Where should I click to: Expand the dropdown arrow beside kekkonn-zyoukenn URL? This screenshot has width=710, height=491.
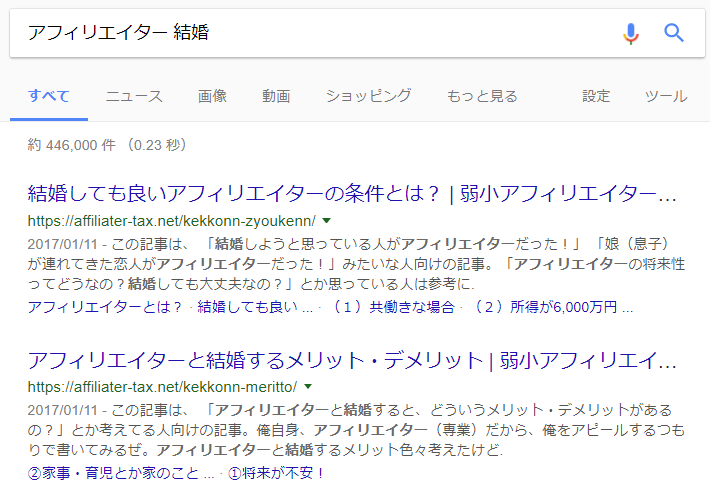(326, 220)
